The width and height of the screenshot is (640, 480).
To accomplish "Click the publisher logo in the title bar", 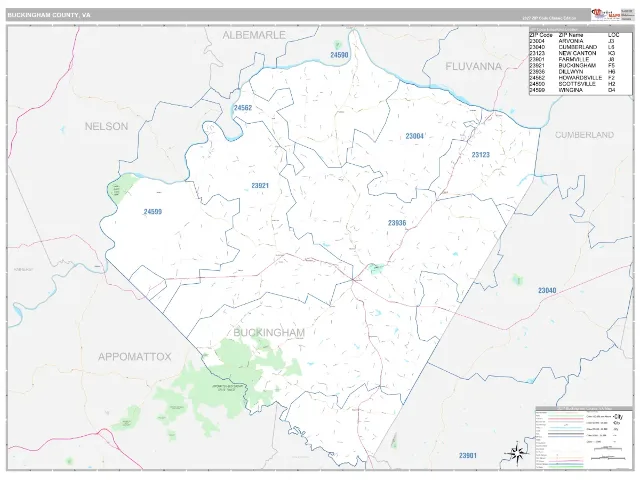I will [606, 15].
